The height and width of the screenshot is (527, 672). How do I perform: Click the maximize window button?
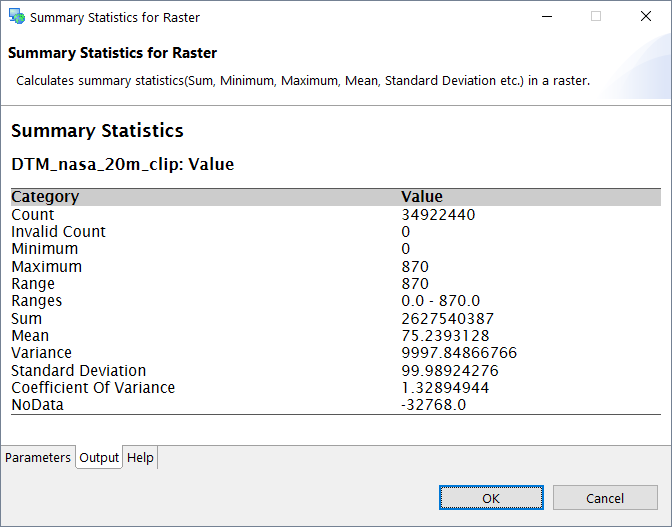point(596,17)
